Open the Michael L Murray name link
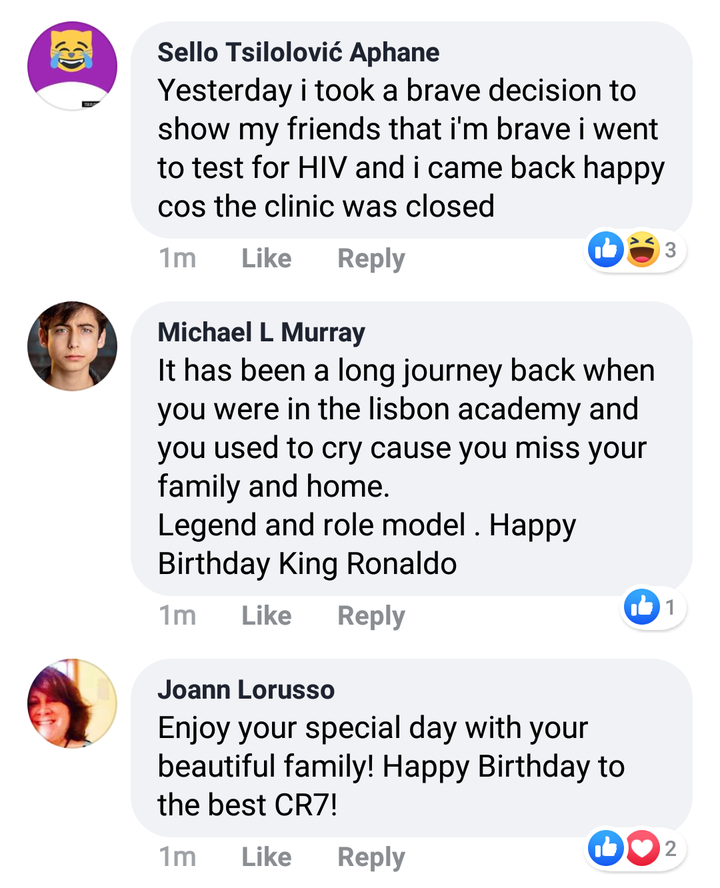The width and height of the screenshot is (720, 888). pos(261,332)
